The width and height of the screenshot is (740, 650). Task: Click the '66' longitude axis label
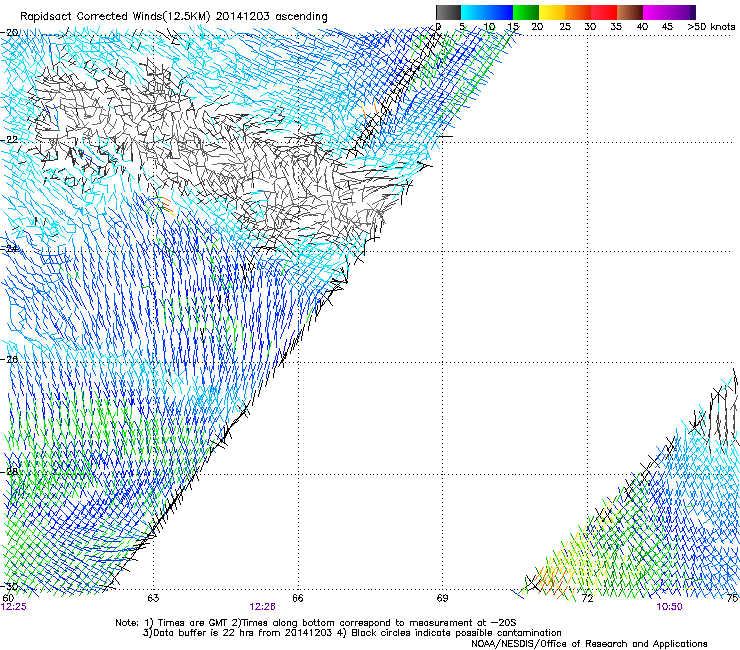(298, 598)
